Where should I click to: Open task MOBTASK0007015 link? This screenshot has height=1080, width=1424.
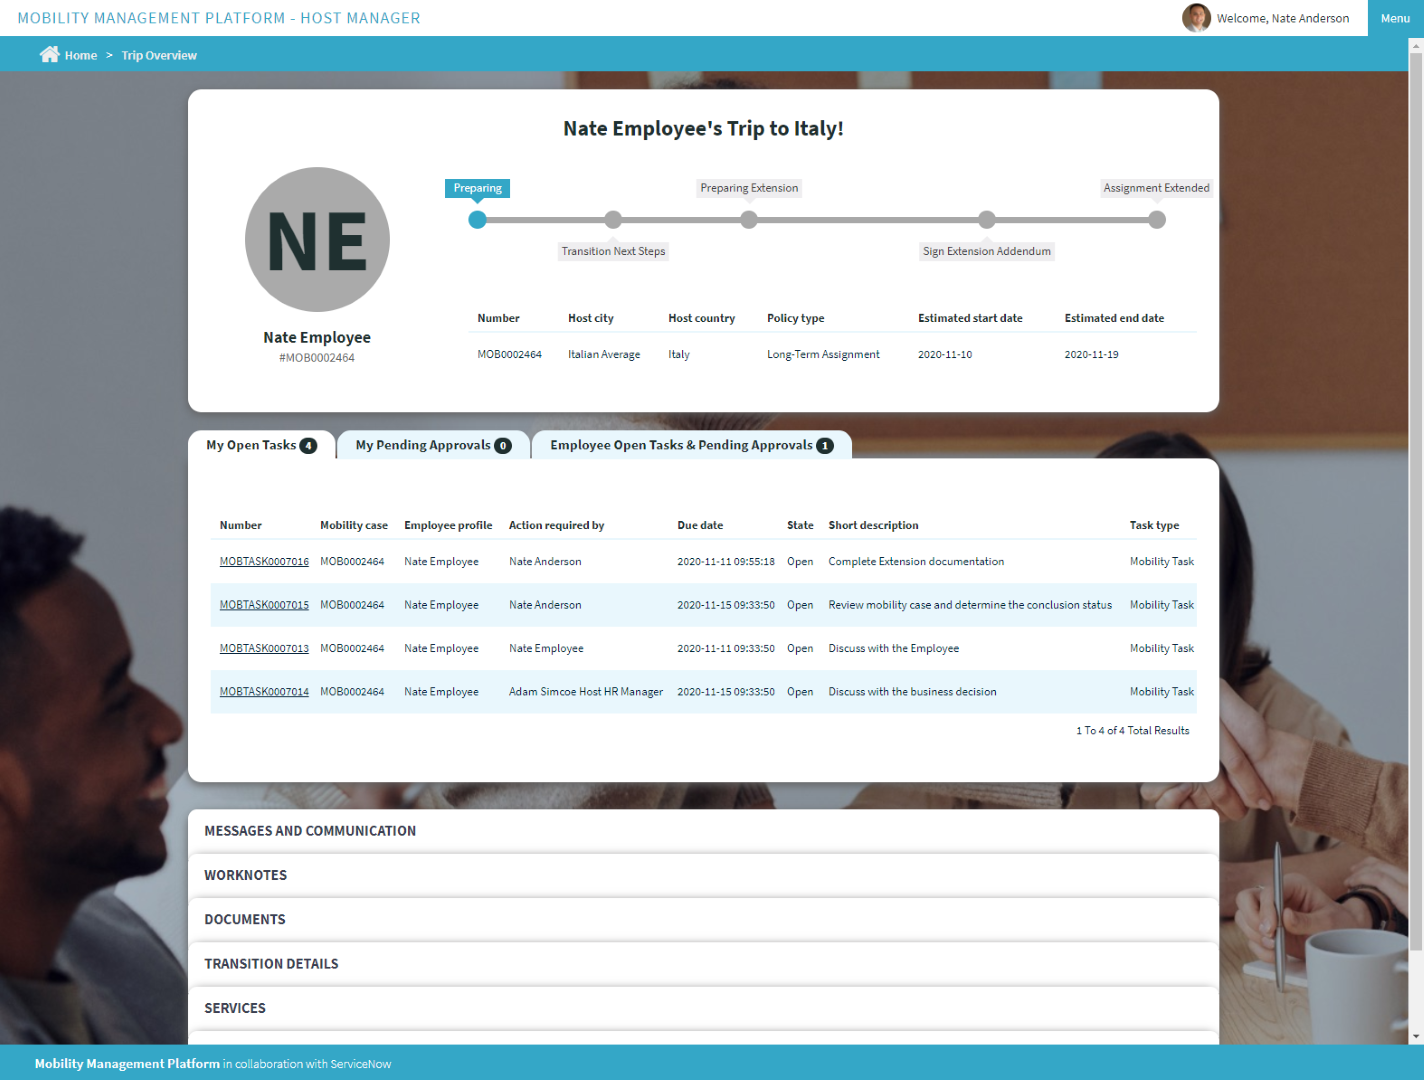[x=264, y=605]
